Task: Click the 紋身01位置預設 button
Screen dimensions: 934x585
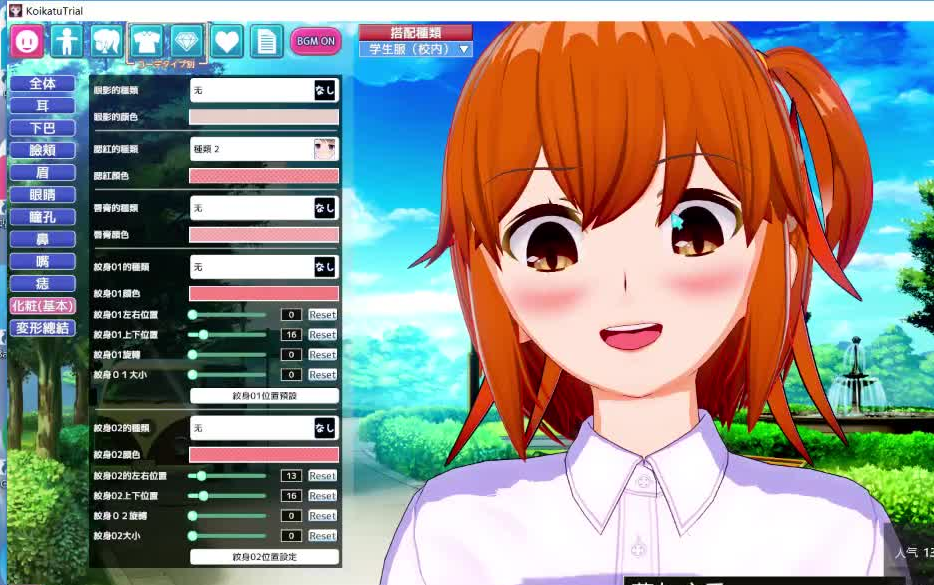Action: (x=264, y=396)
